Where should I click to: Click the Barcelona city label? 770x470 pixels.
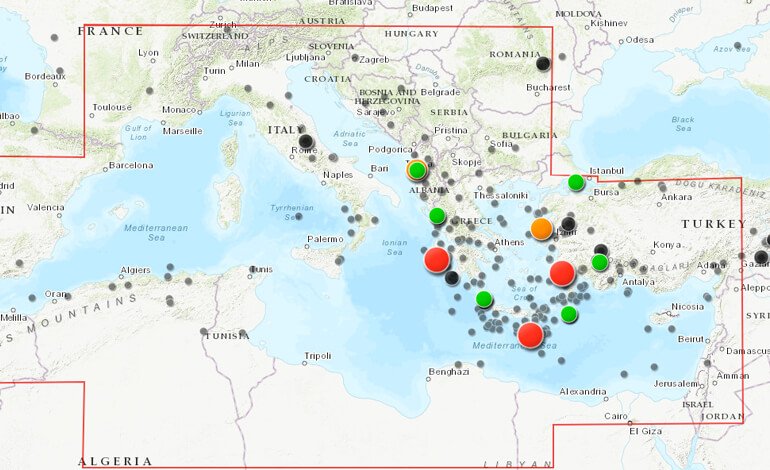click(x=131, y=165)
